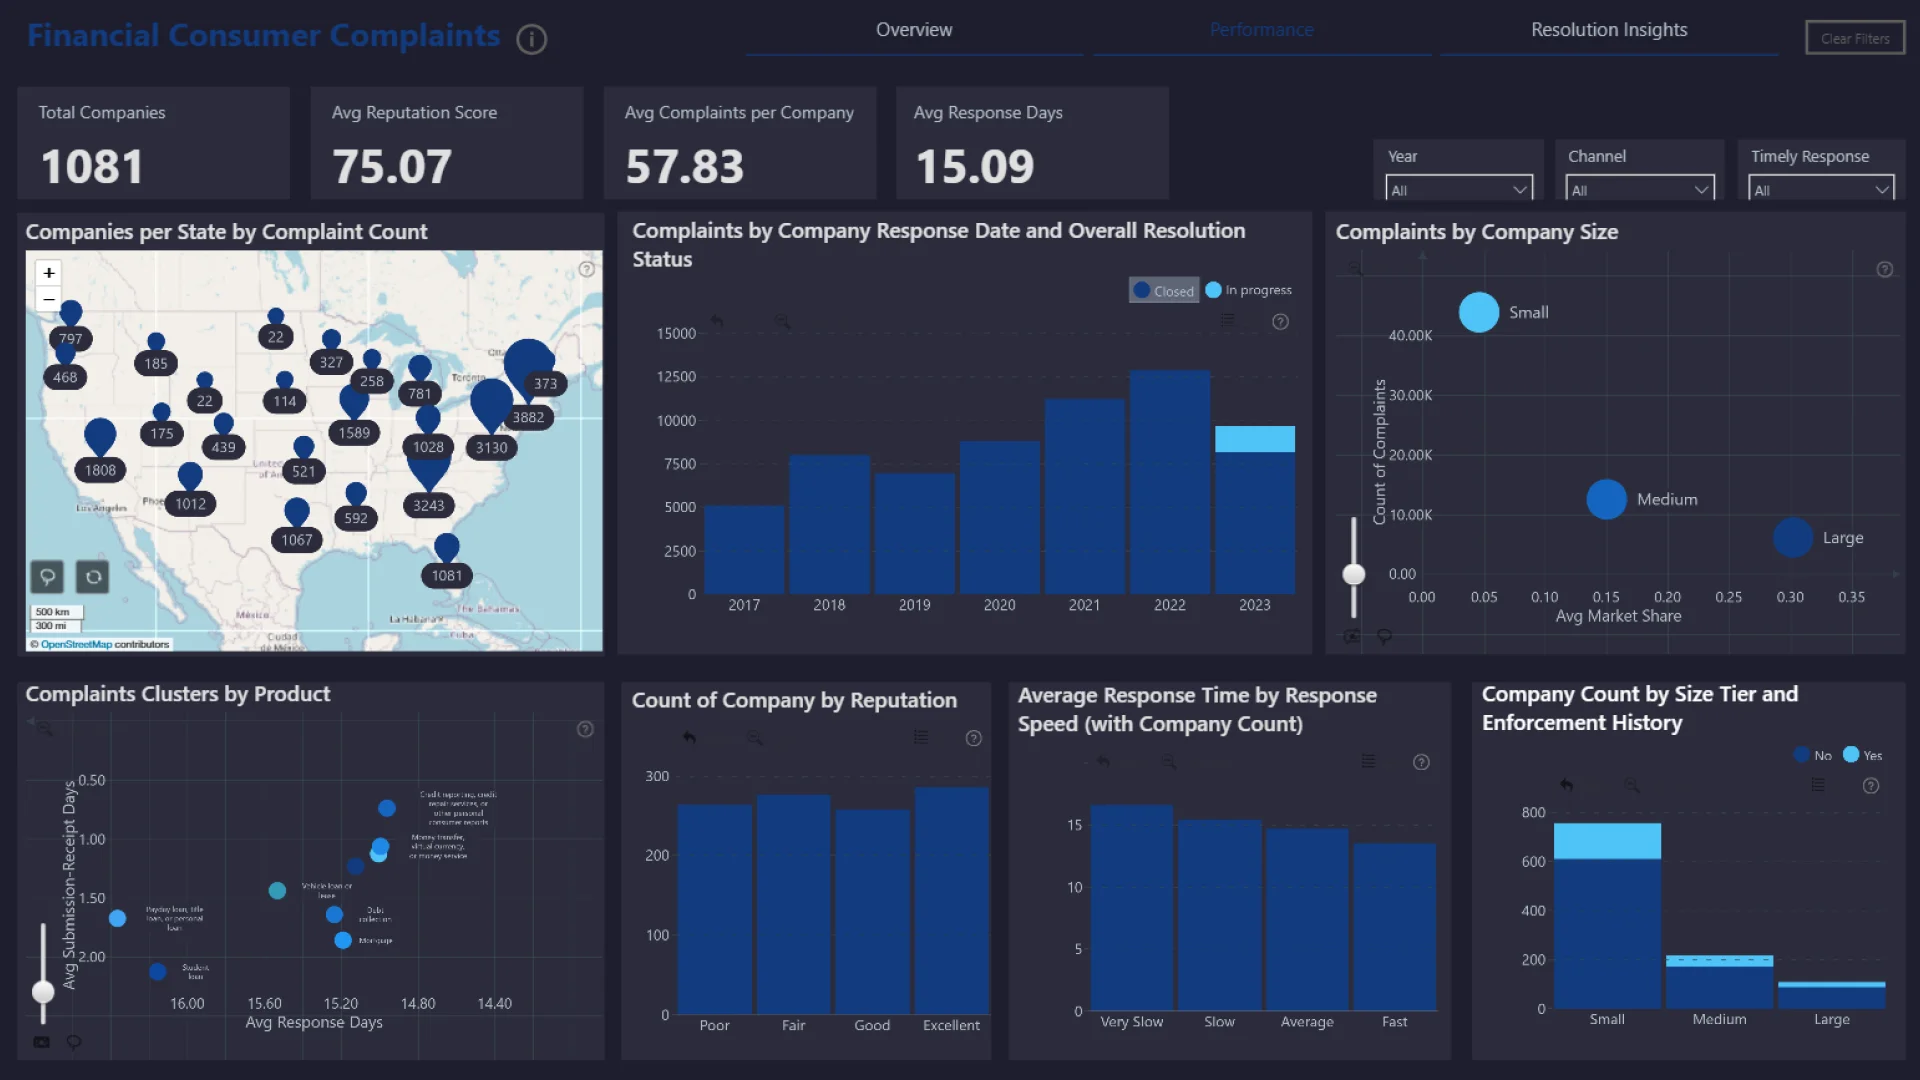Open the Timely Response dropdown

pos(1821,189)
